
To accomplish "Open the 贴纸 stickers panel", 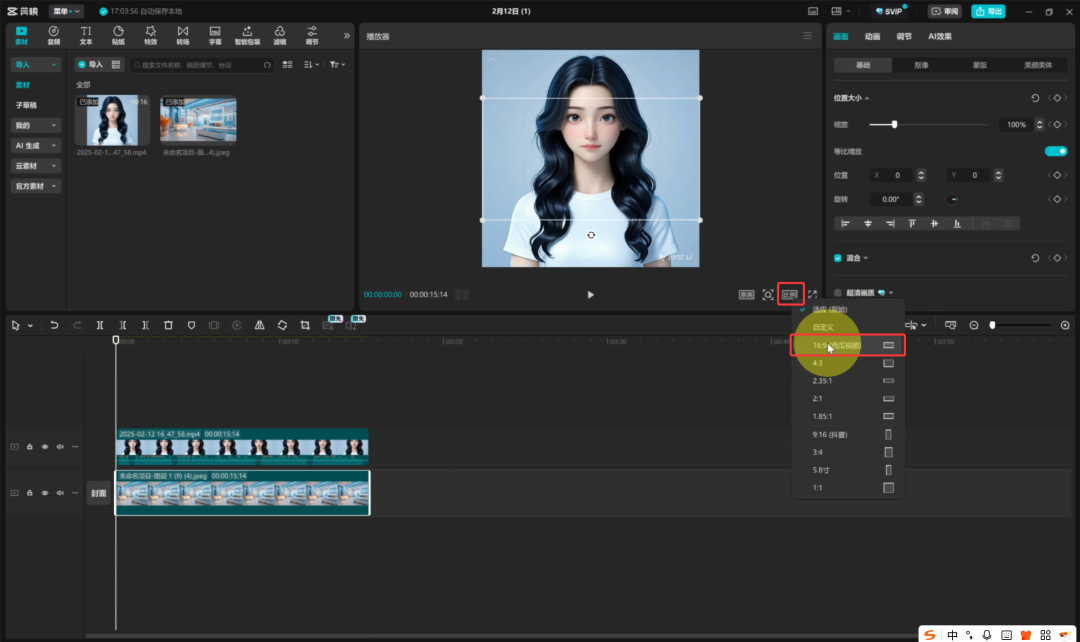I will tap(118, 35).
